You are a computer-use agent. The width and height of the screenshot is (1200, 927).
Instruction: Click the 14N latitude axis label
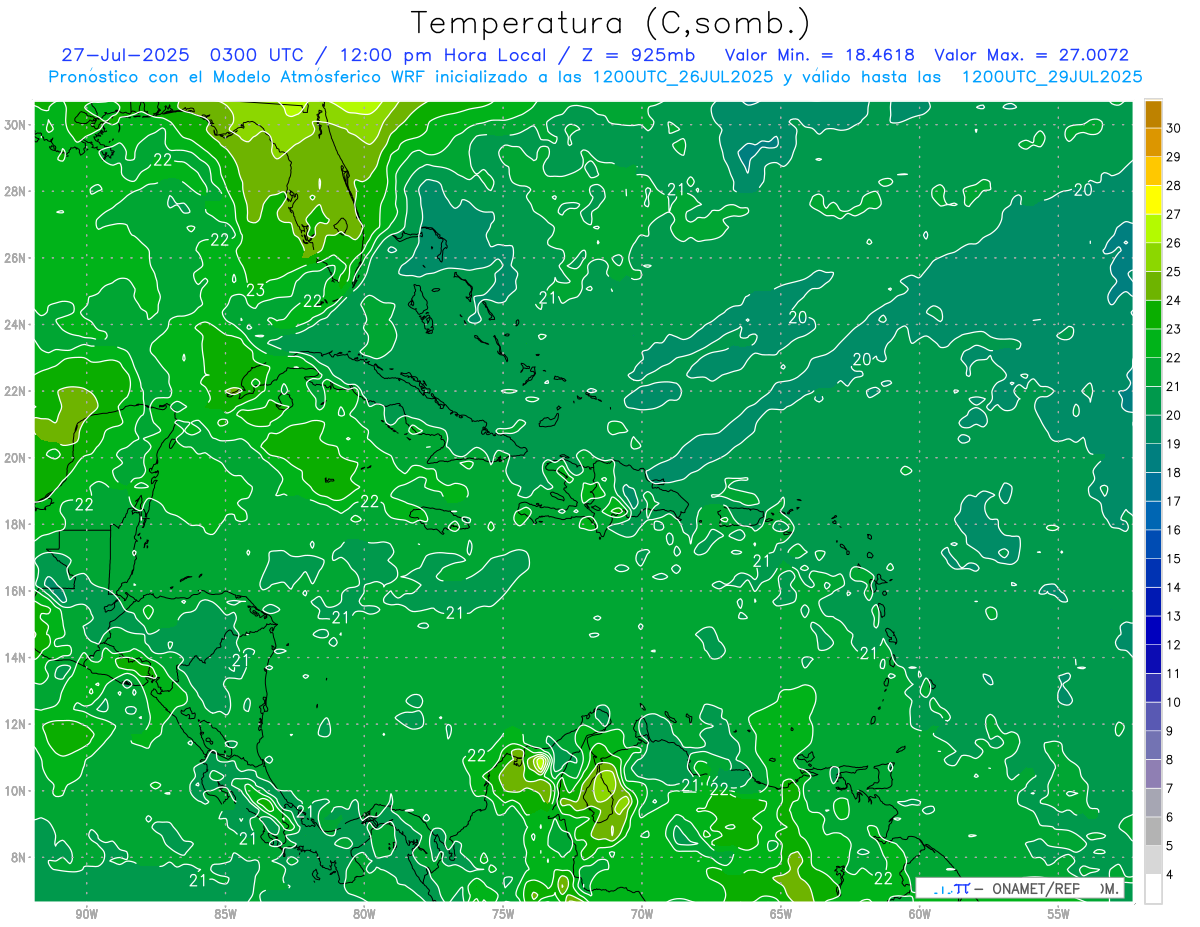17,658
